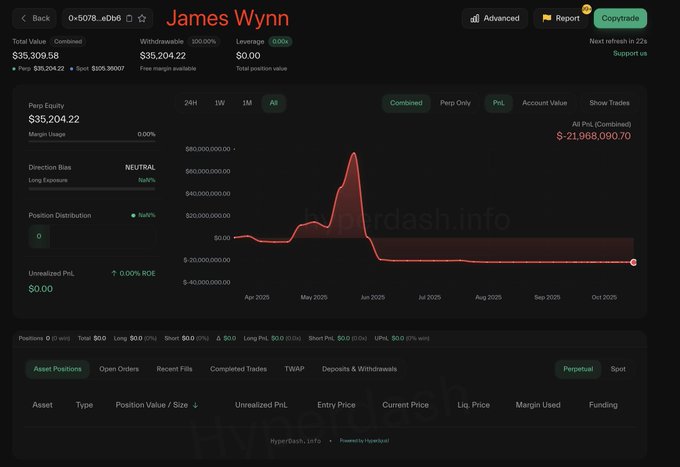
Task: Click the Entry Price column header
Action: coord(336,405)
